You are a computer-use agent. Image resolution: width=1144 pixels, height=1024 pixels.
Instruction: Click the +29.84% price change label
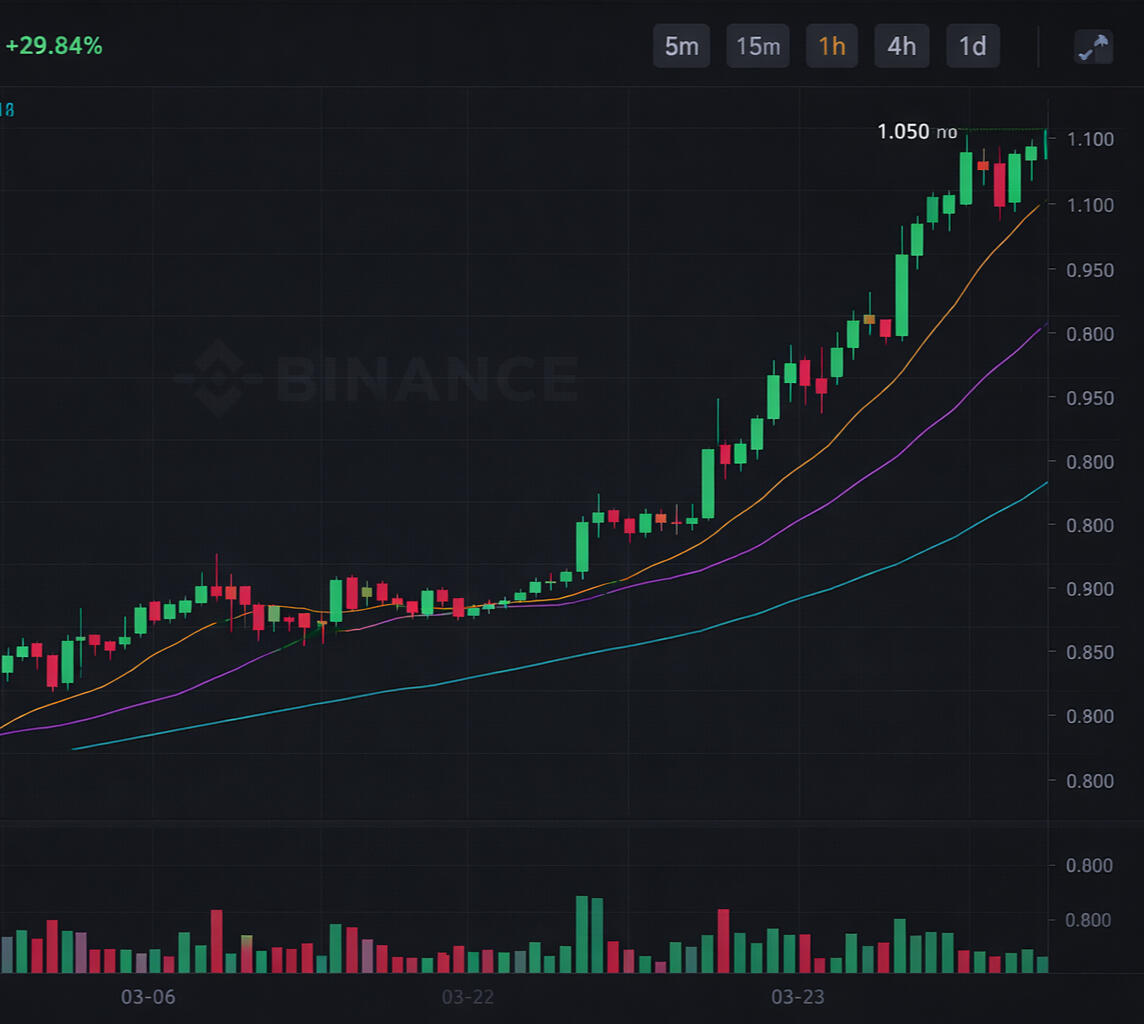(x=54, y=46)
